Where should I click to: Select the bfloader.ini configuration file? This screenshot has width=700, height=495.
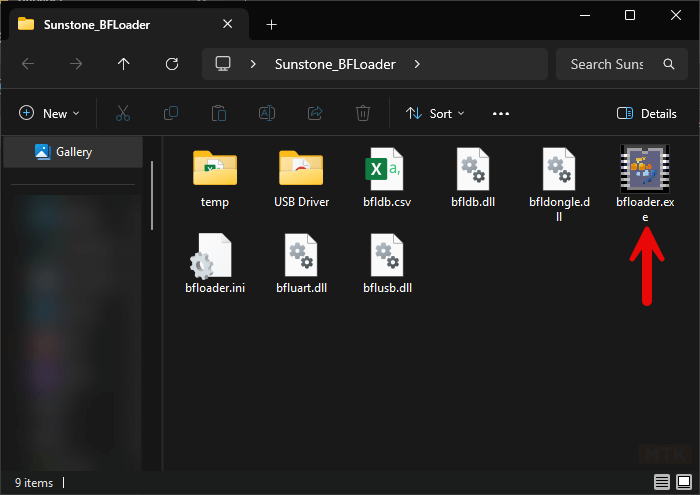tap(215, 263)
